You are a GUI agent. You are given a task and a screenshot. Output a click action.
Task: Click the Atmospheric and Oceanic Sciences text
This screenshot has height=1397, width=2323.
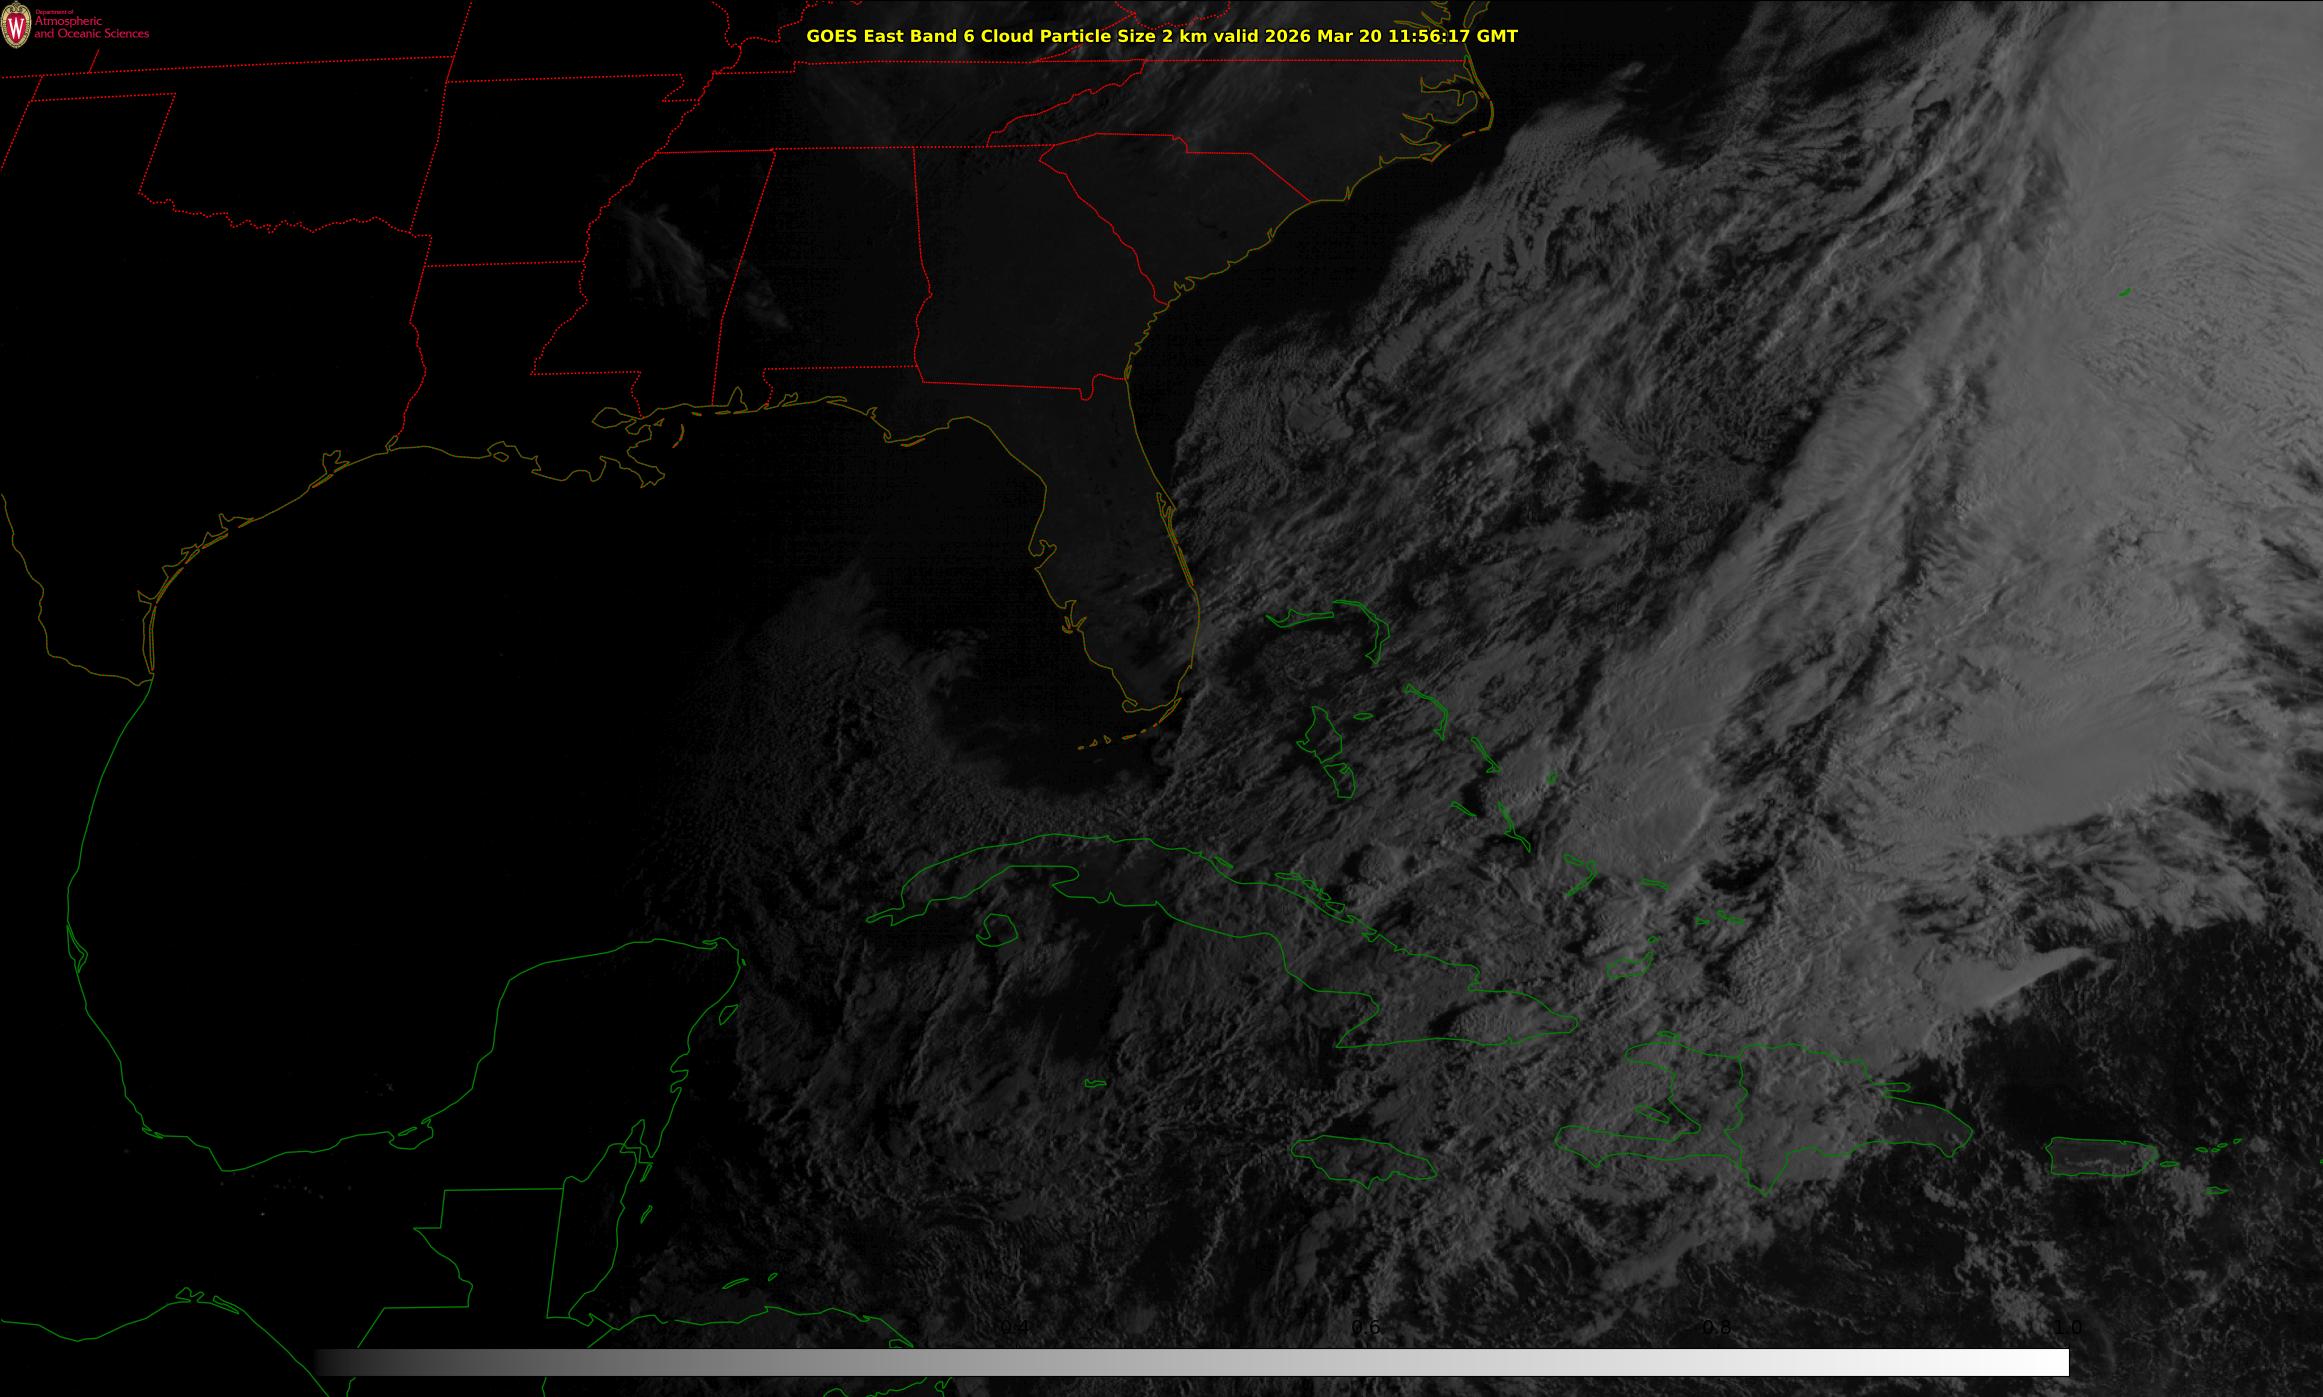pos(91,28)
